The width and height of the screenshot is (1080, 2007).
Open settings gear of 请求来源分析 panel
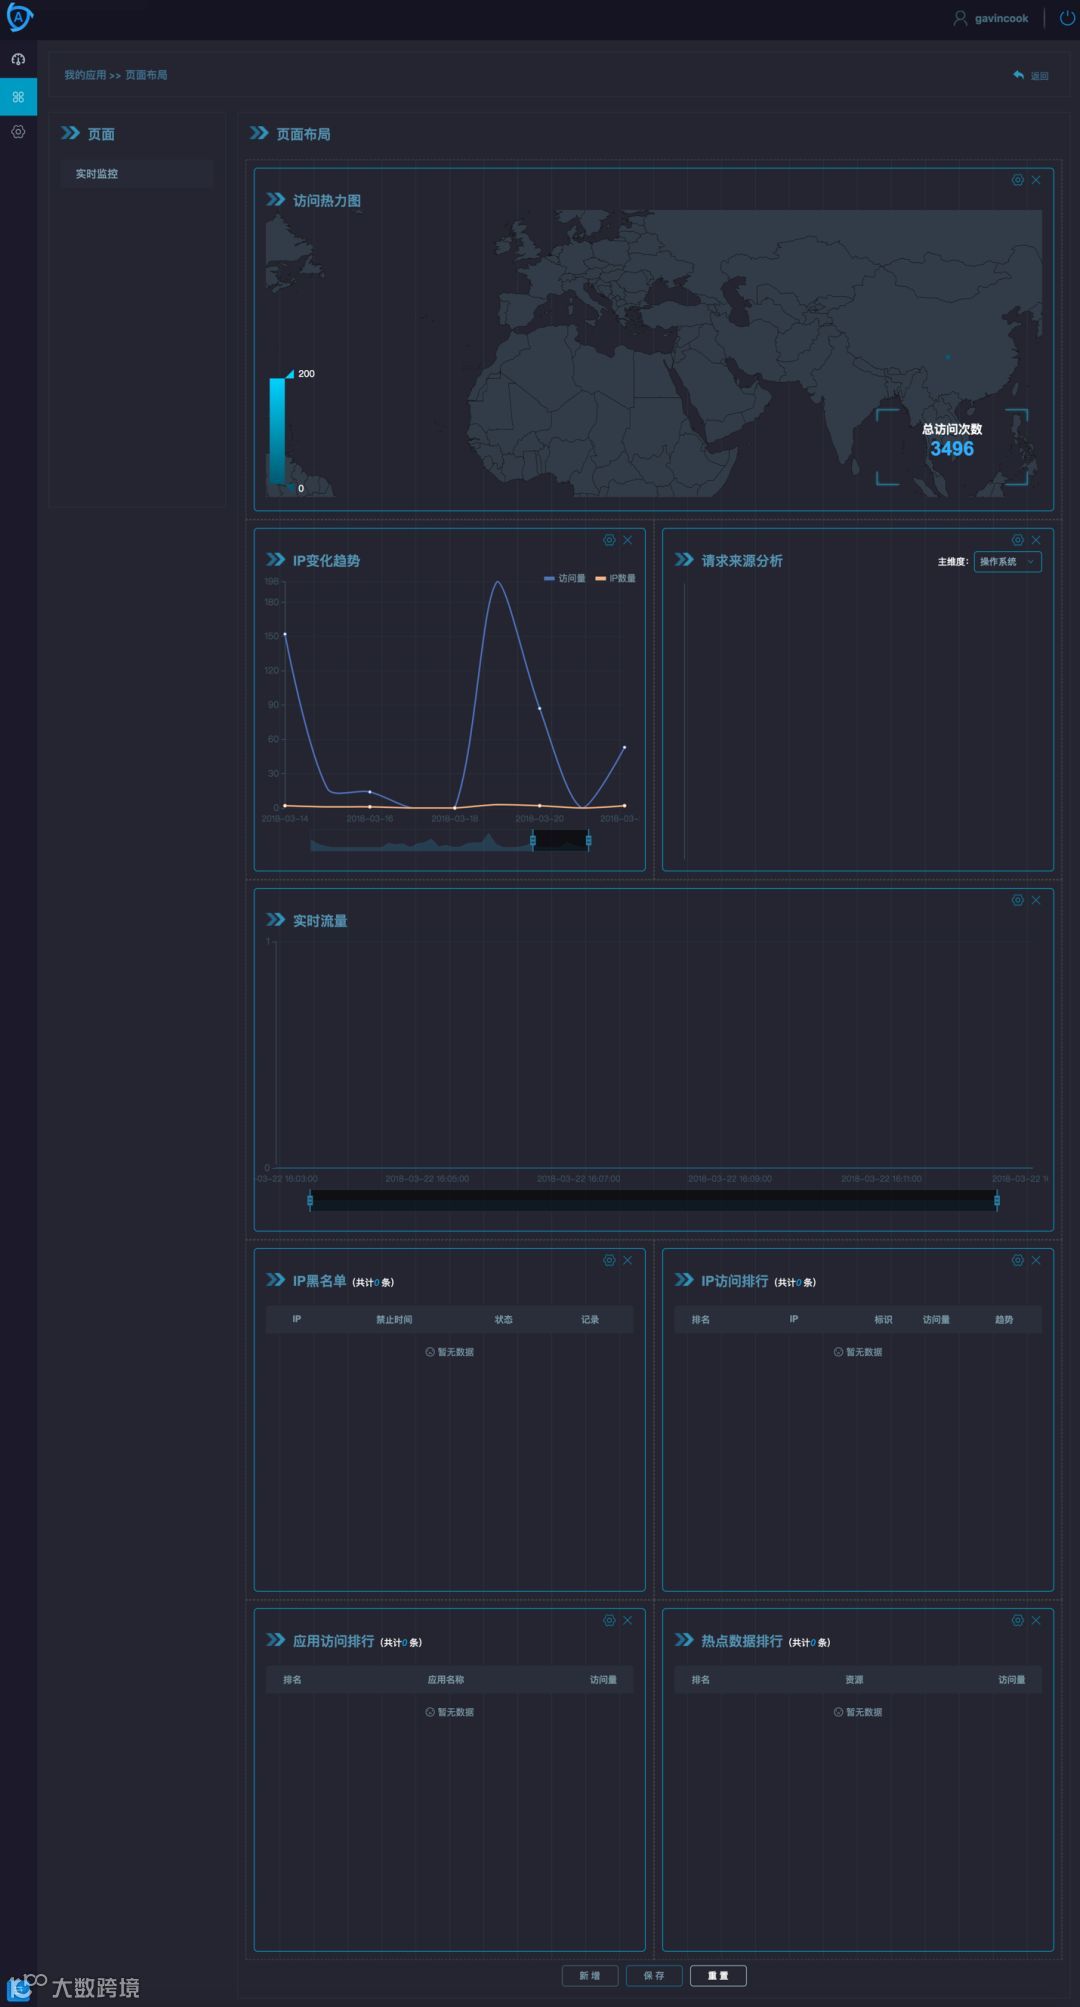coord(1018,540)
